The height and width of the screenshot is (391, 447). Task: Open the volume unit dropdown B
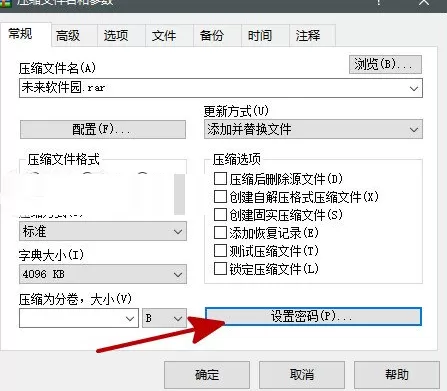[x=164, y=318]
